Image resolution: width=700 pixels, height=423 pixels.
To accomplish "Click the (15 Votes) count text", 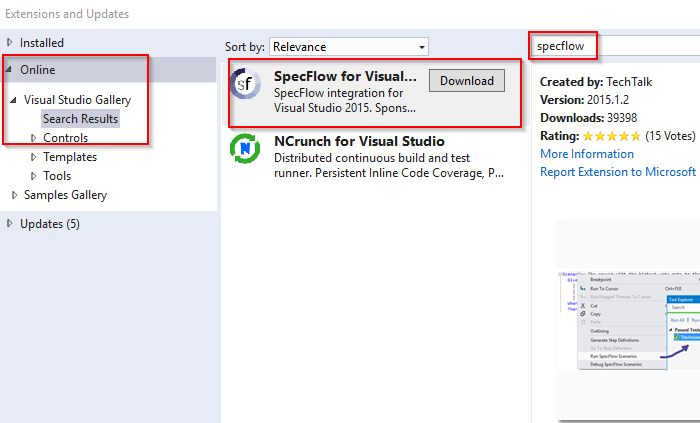I will pyautogui.click(x=671, y=136).
